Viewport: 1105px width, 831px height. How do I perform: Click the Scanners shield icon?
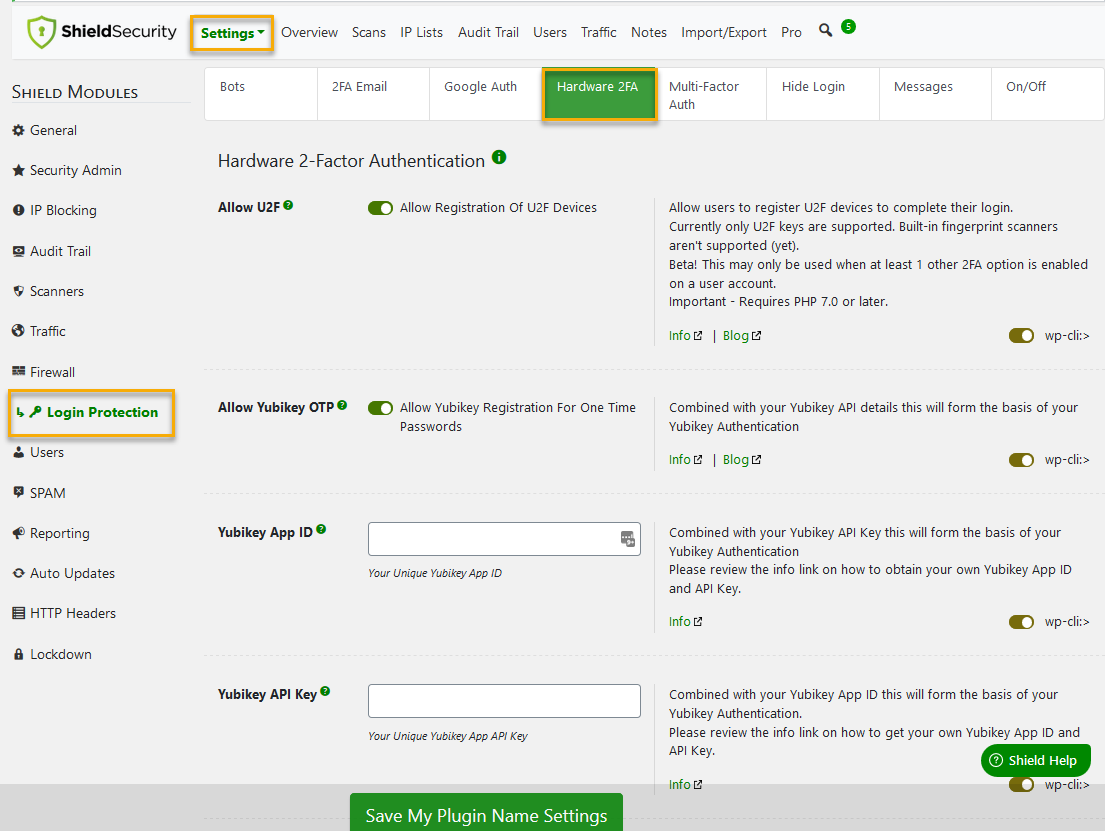tap(18, 291)
